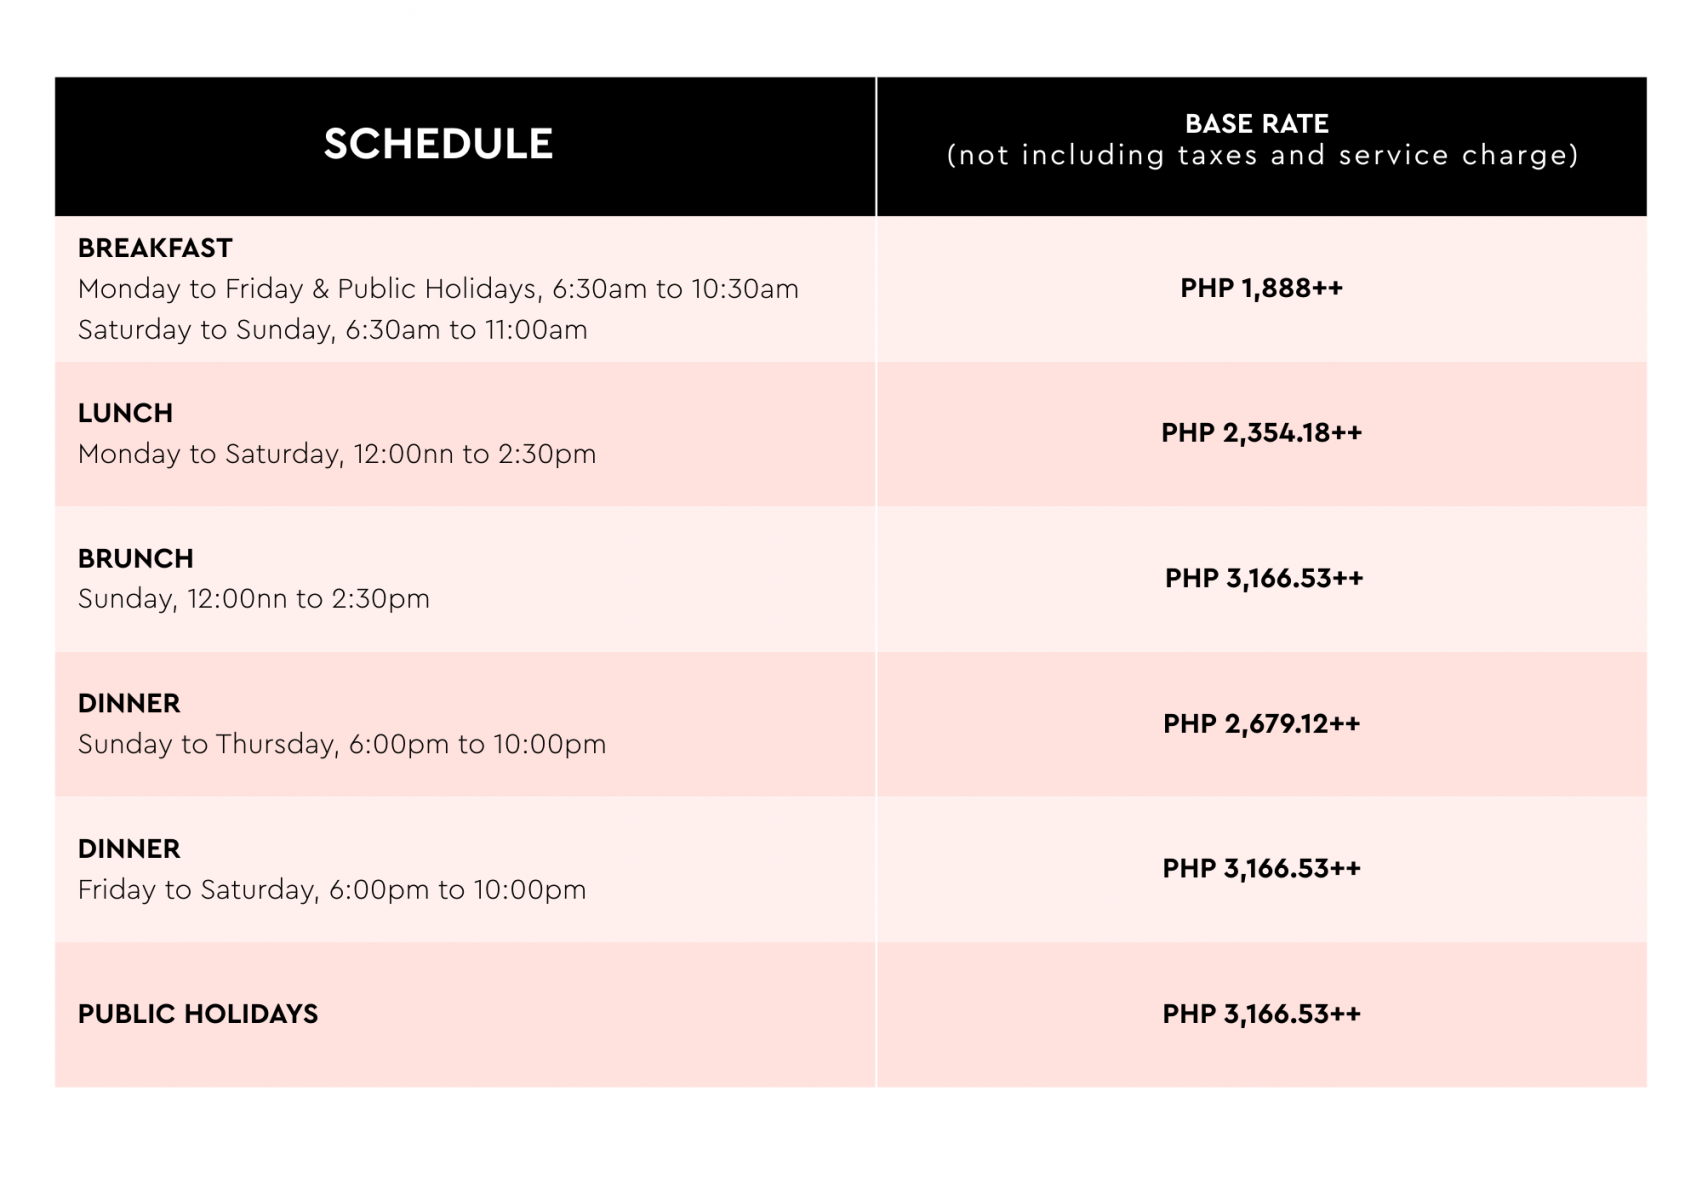The image size is (1702, 1200).
Task: Click the BRUNCH heading
Action: tap(136, 558)
